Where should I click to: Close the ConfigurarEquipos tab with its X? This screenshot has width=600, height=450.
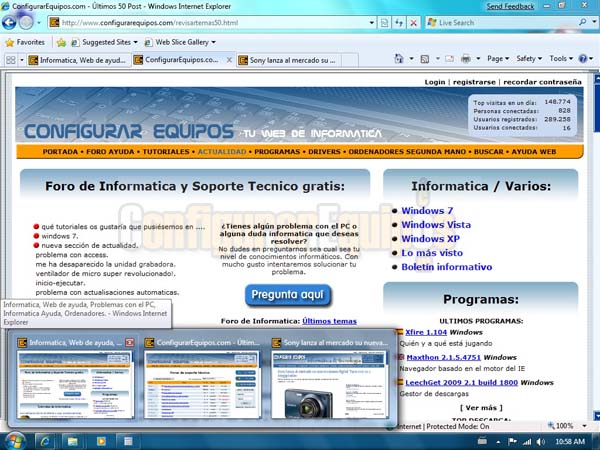pyautogui.click(x=229, y=60)
